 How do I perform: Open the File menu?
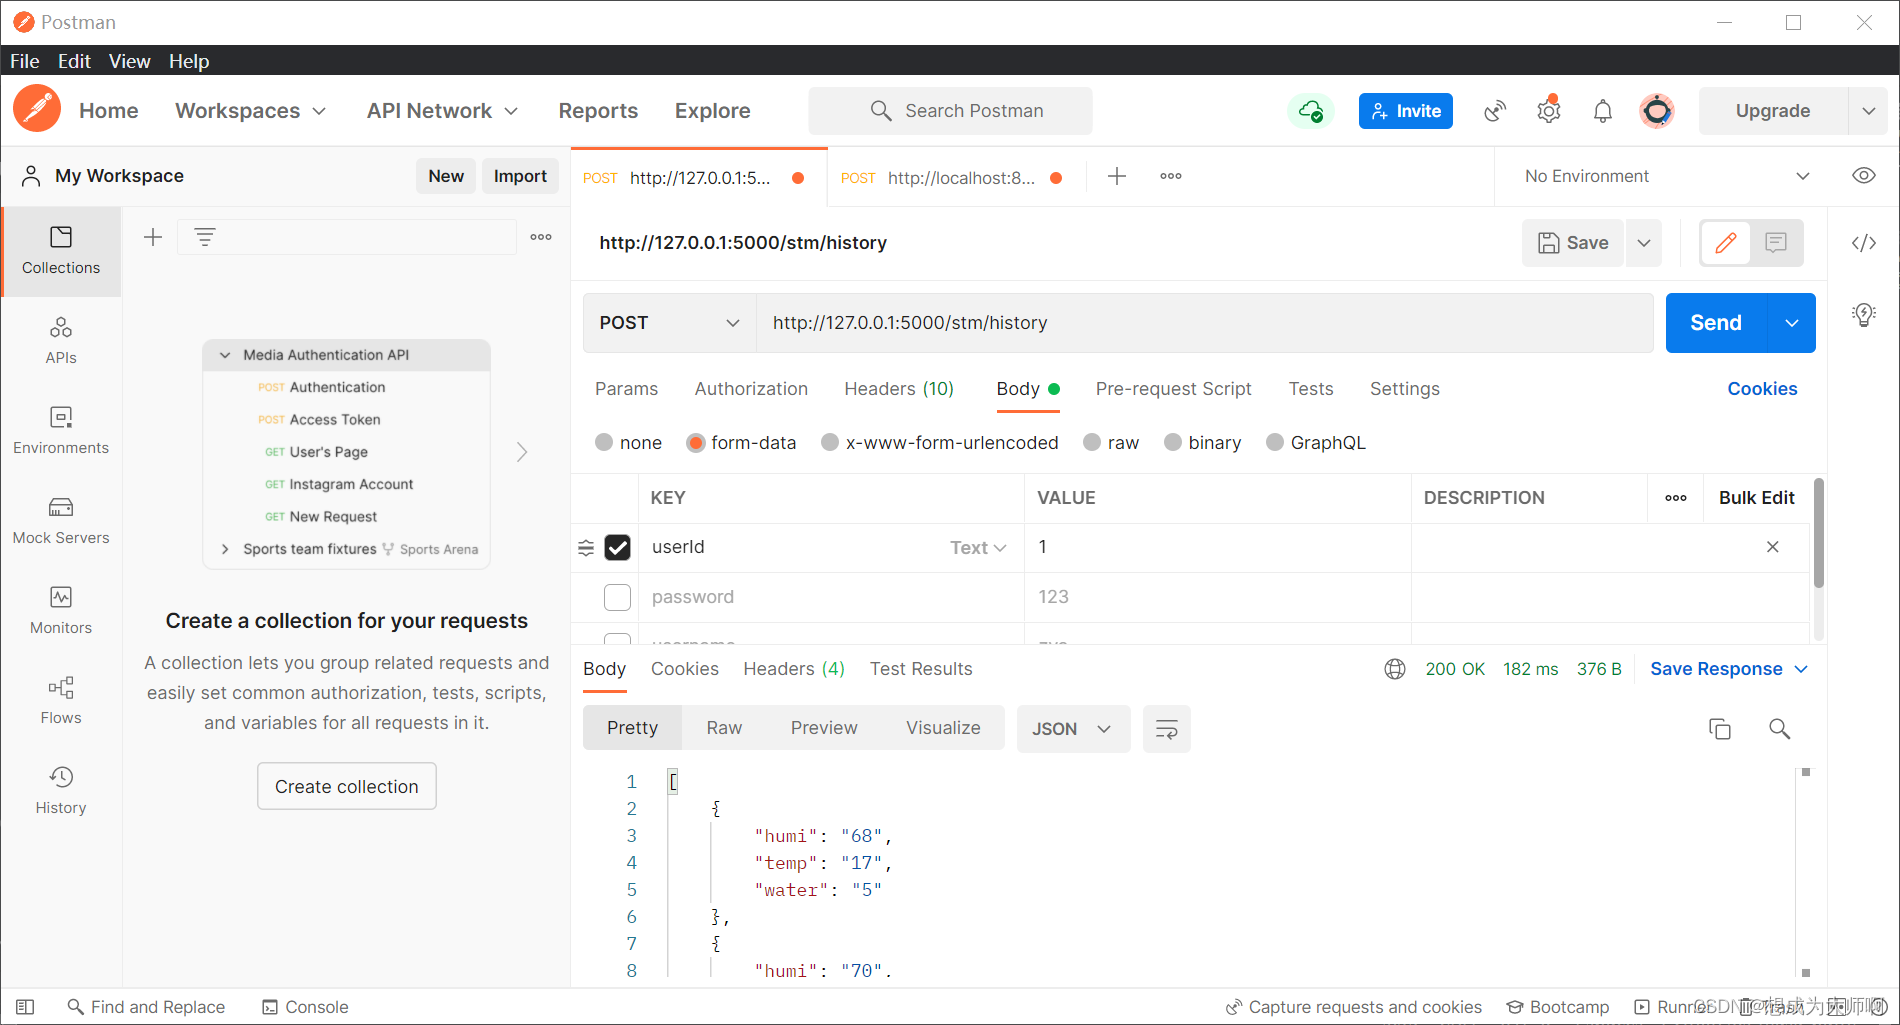coord(25,61)
